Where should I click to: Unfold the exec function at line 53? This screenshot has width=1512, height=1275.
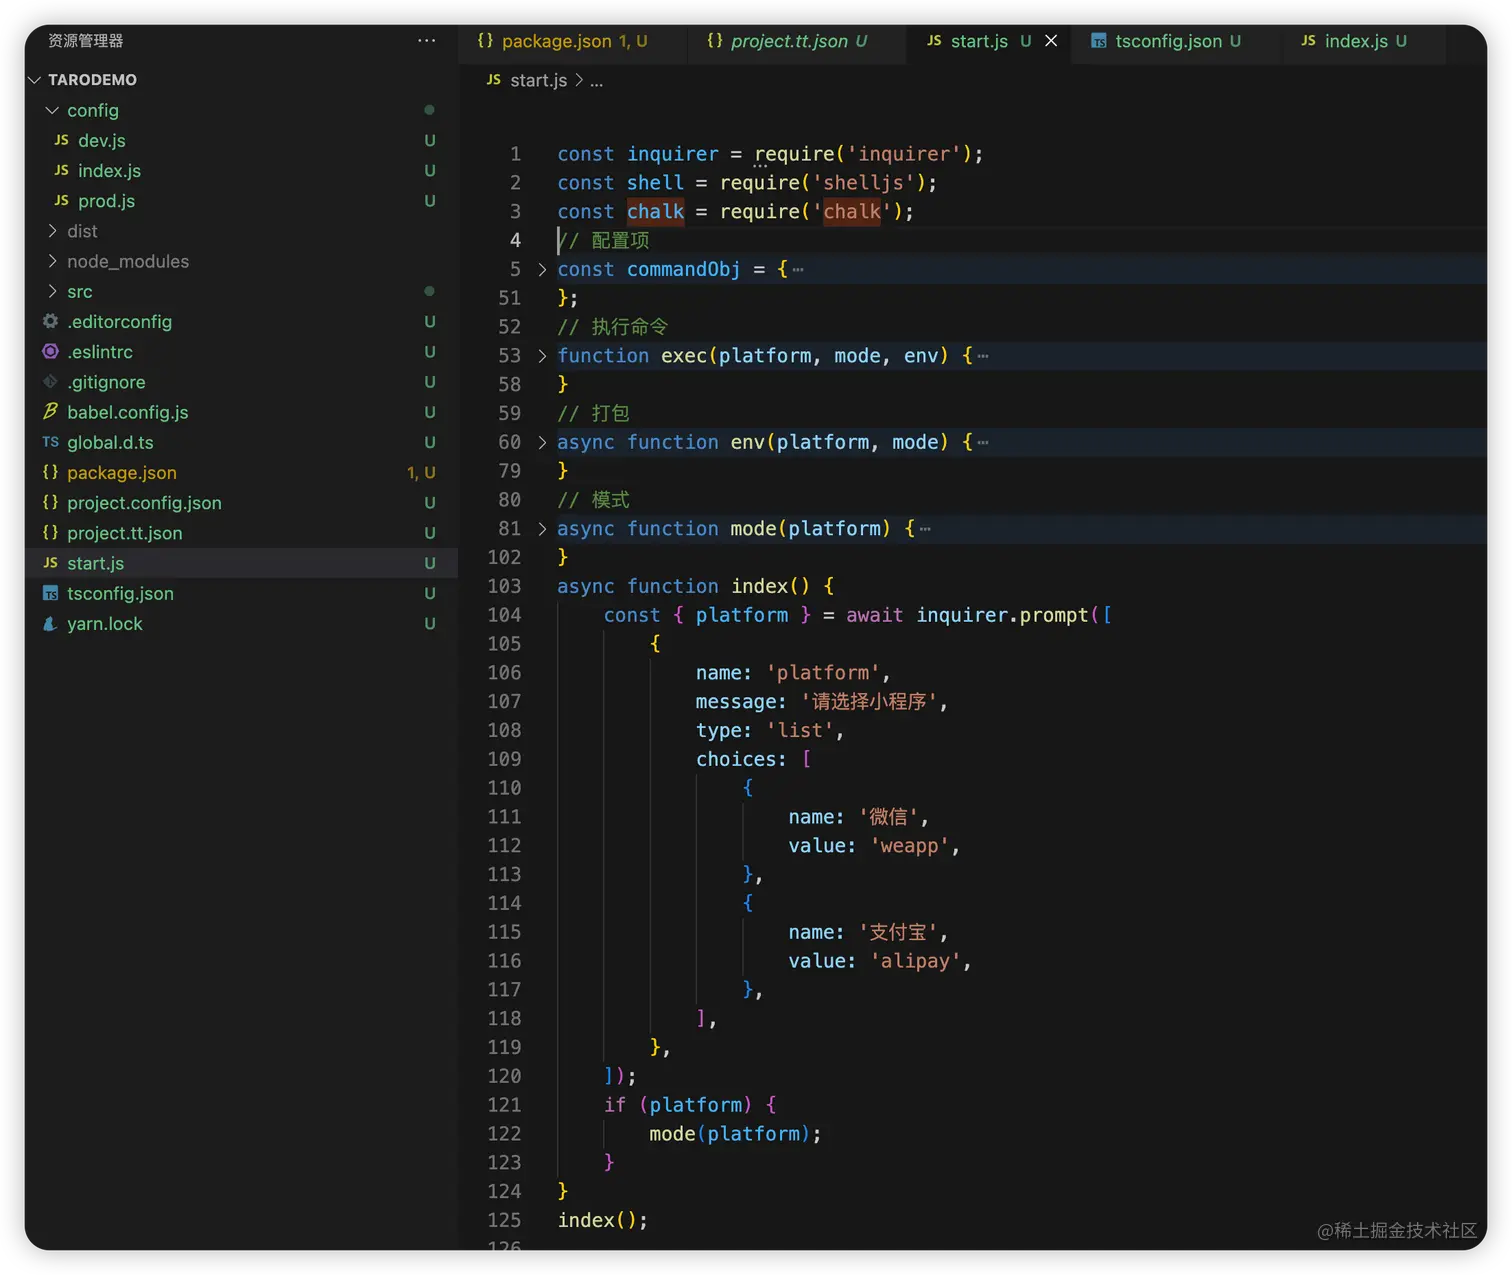542,356
